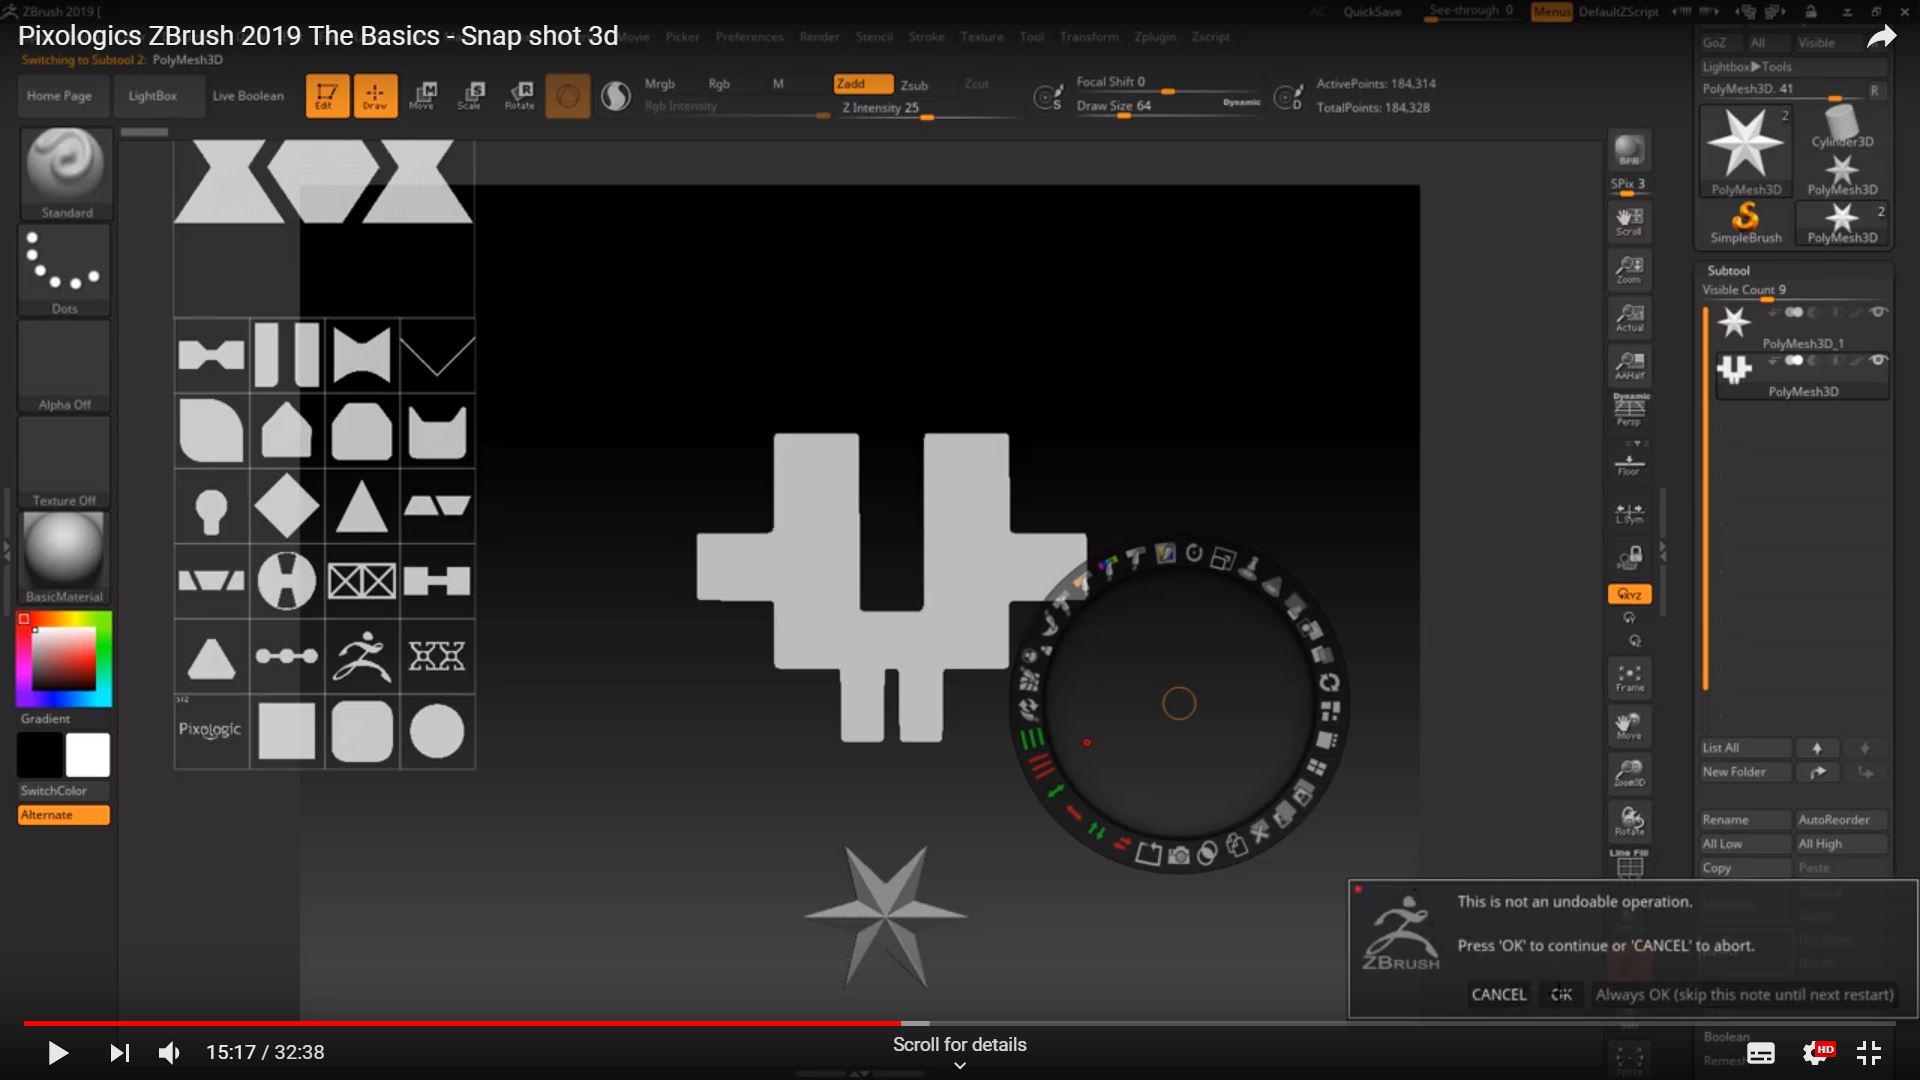The image size is (1920, 1080).
Task: Click the camera icon on the ring menu
Action: coord(1179,856)
